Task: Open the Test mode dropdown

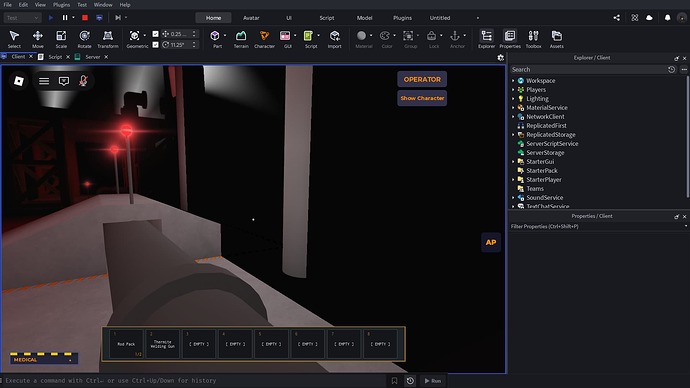Action: click(22, 18)
